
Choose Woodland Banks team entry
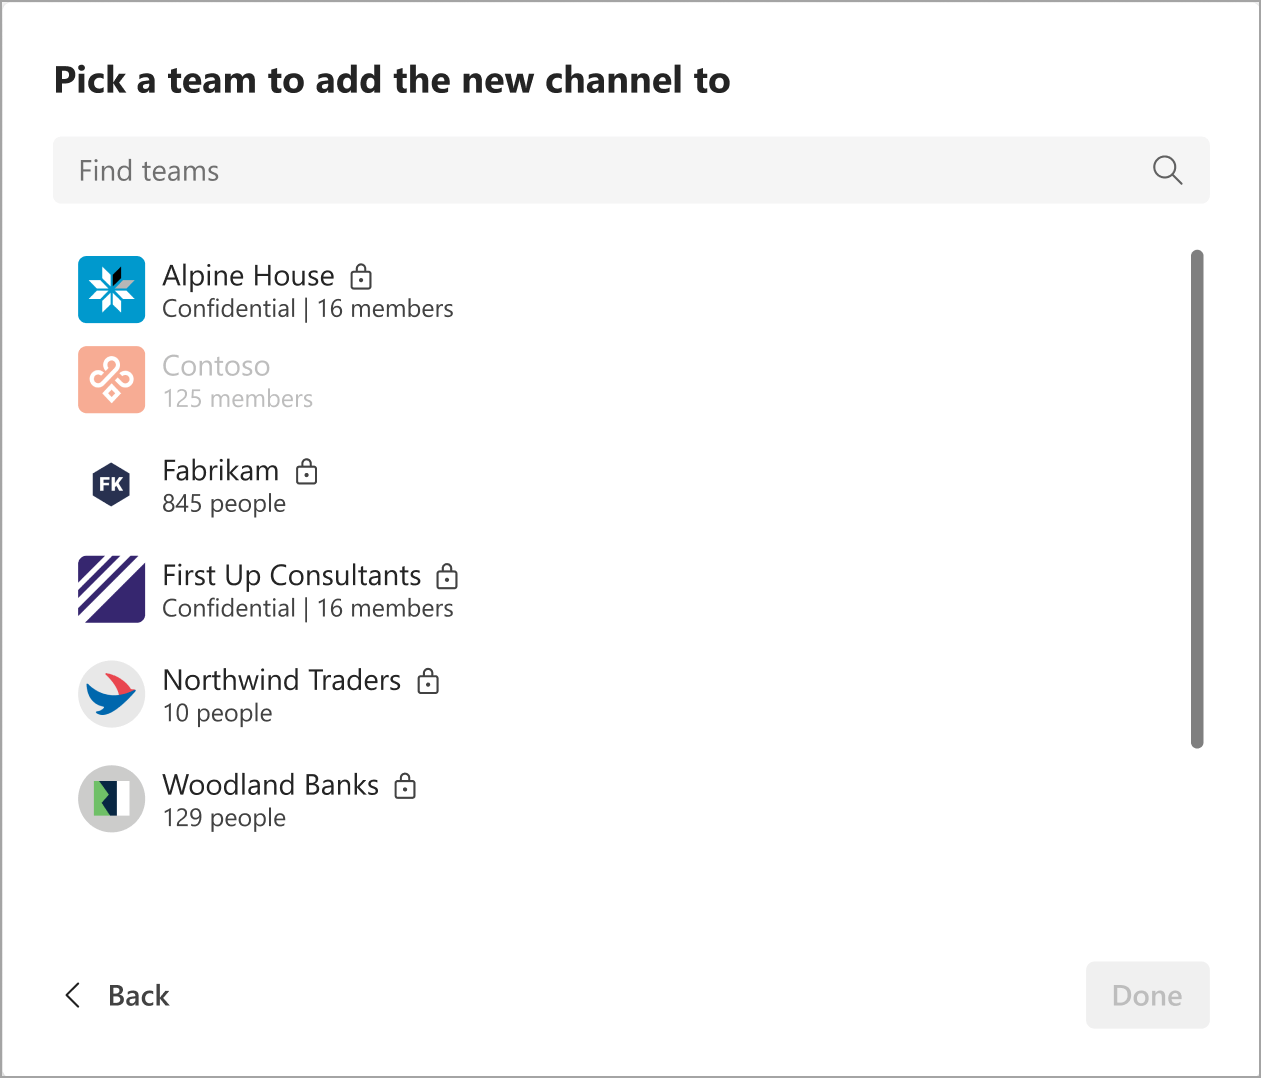click(x=270, y=786)
